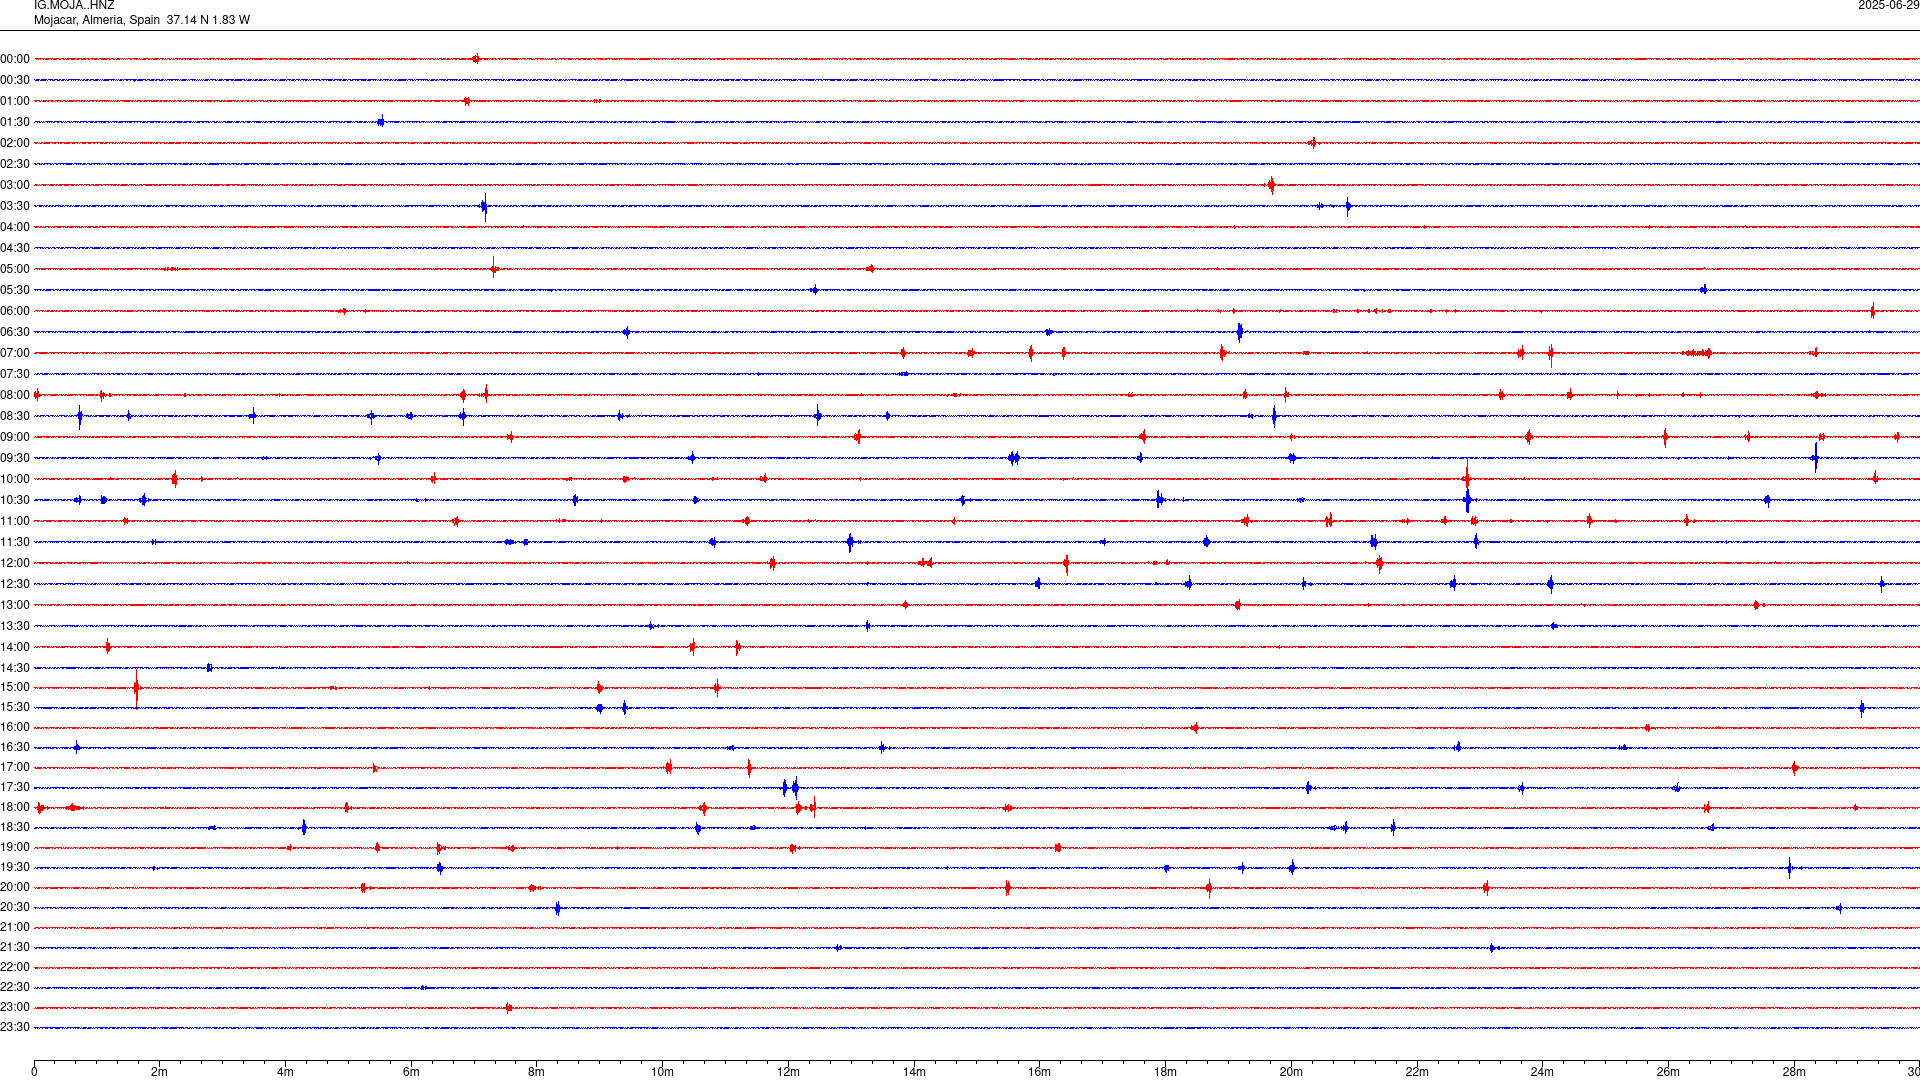Viewport: 1920px width, 1080px height.
Task: Click the 01:00 row label
Action: pyautogui.click(x=15, y=101)
